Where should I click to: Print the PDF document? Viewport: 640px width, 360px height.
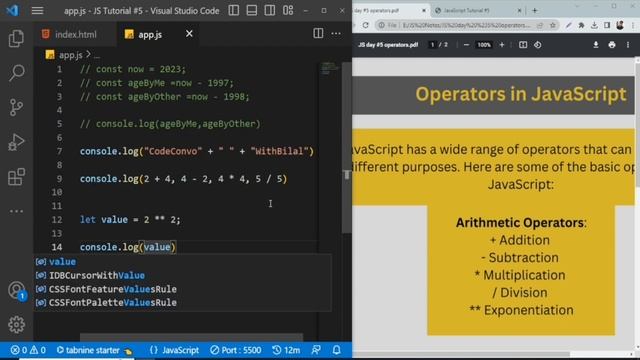(x=612, y=45)
